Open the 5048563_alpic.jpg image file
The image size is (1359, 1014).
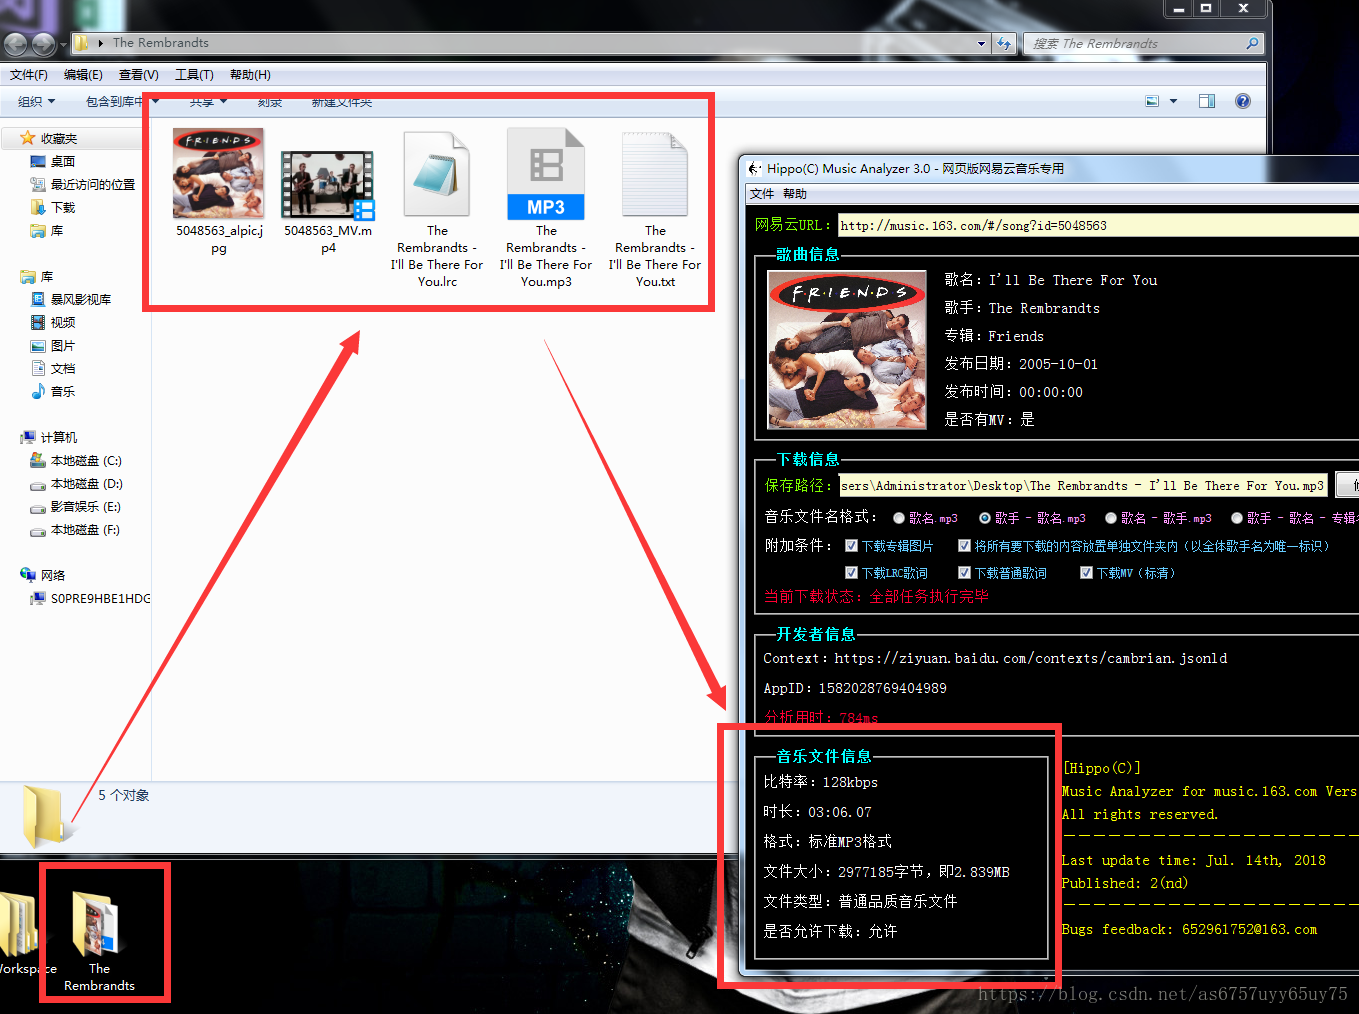(218, 190)
